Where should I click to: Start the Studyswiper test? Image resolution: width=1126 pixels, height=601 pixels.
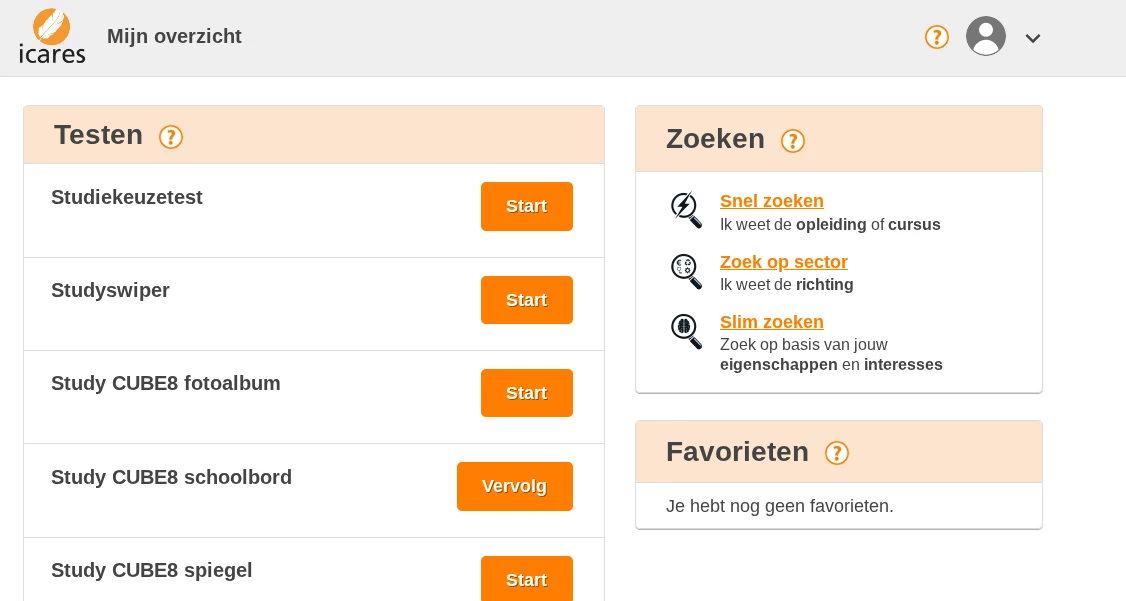527,300
